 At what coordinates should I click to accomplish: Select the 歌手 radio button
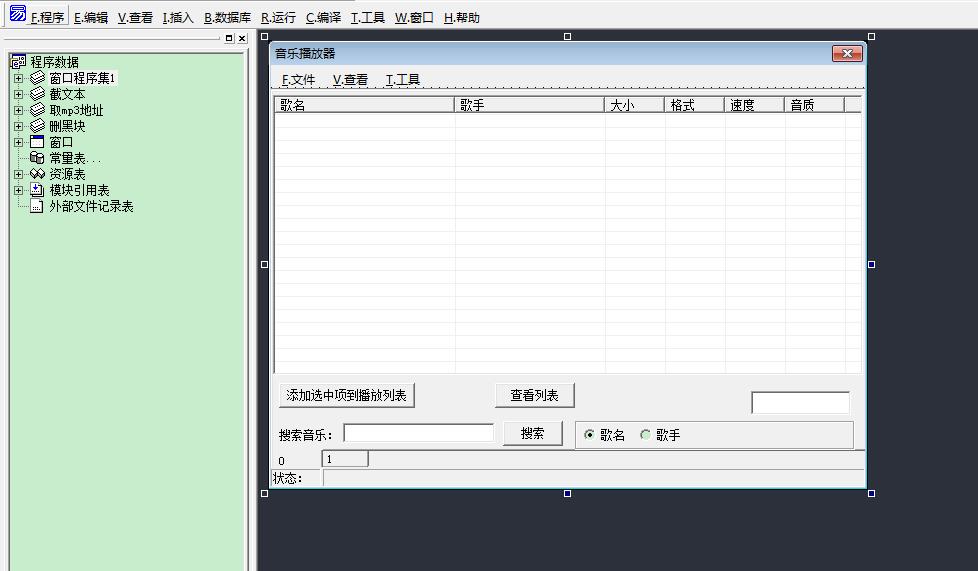645,435
